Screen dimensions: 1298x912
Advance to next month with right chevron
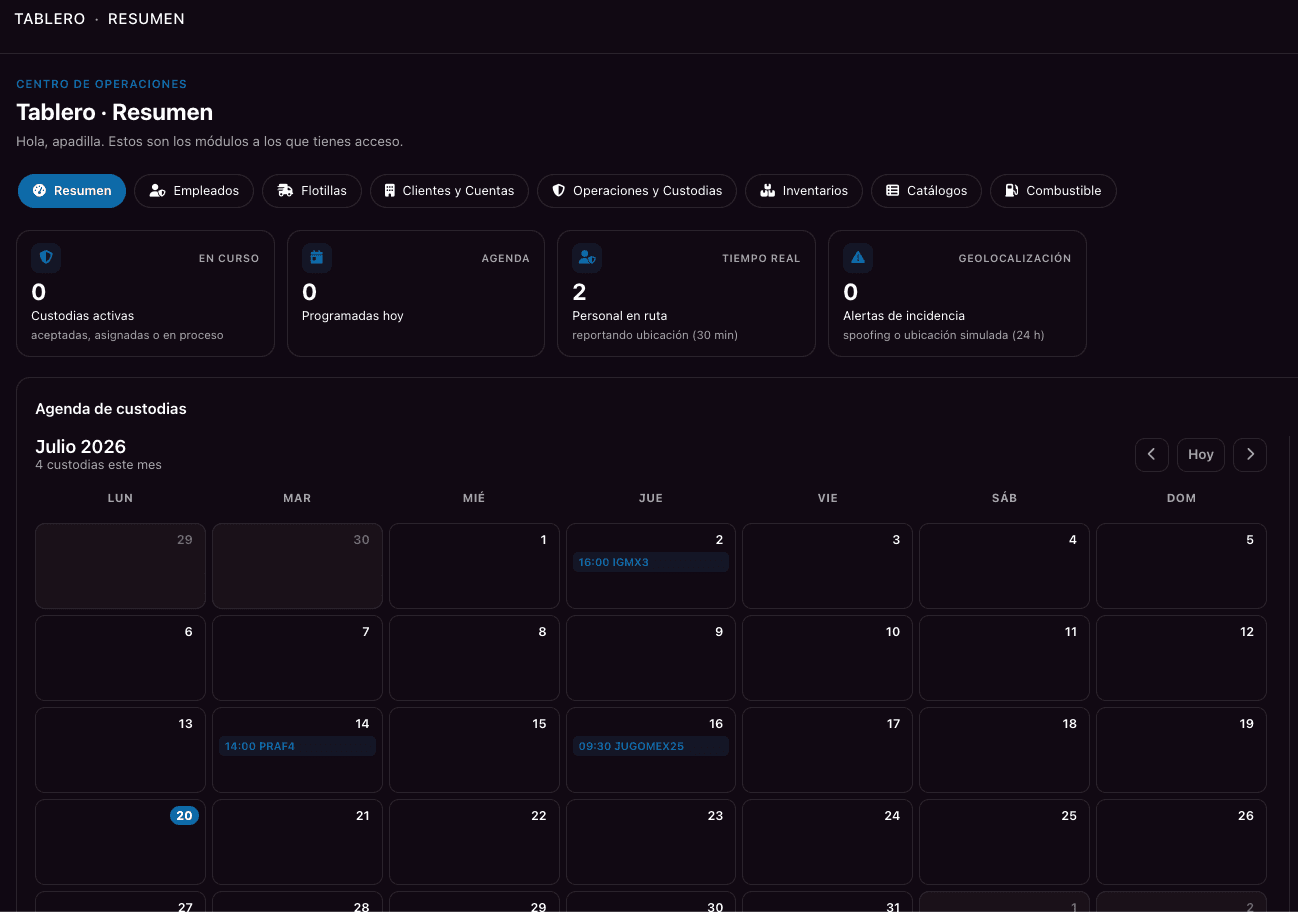tap(1250, 454)
